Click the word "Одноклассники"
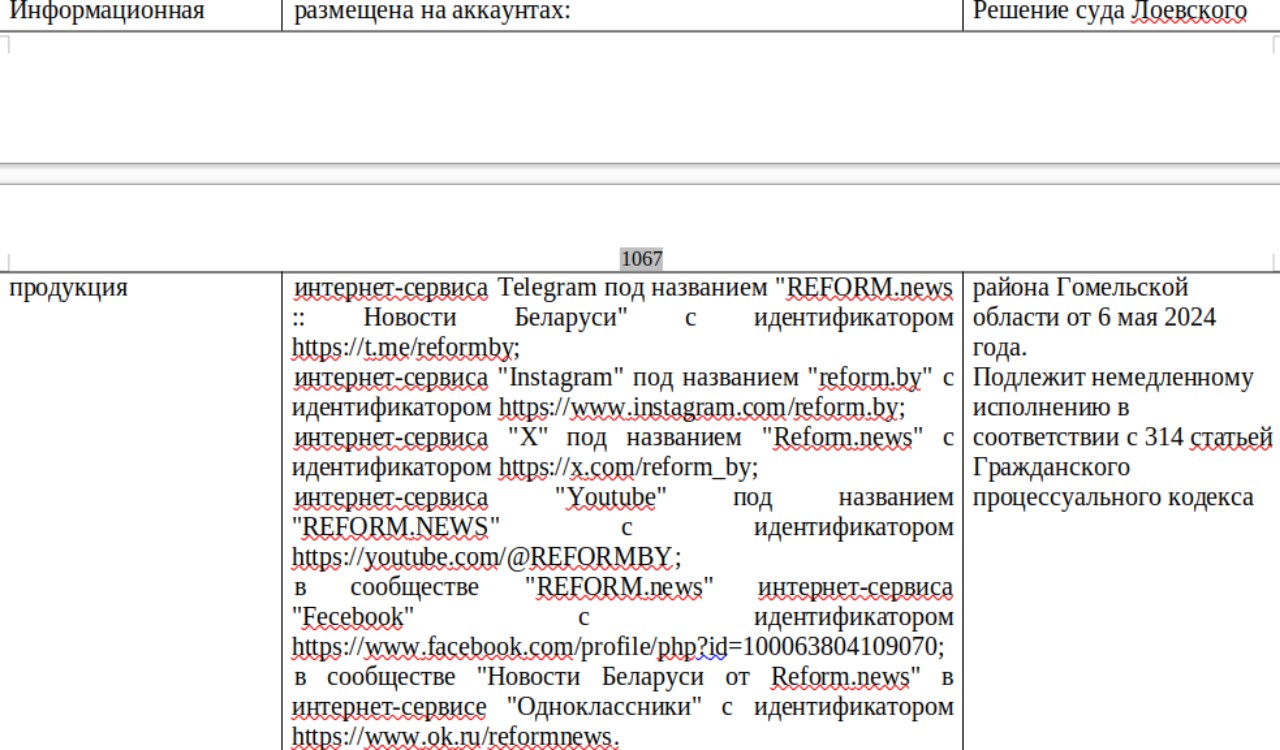Screen dimensions: 1280x750 [x=606, y=708]
